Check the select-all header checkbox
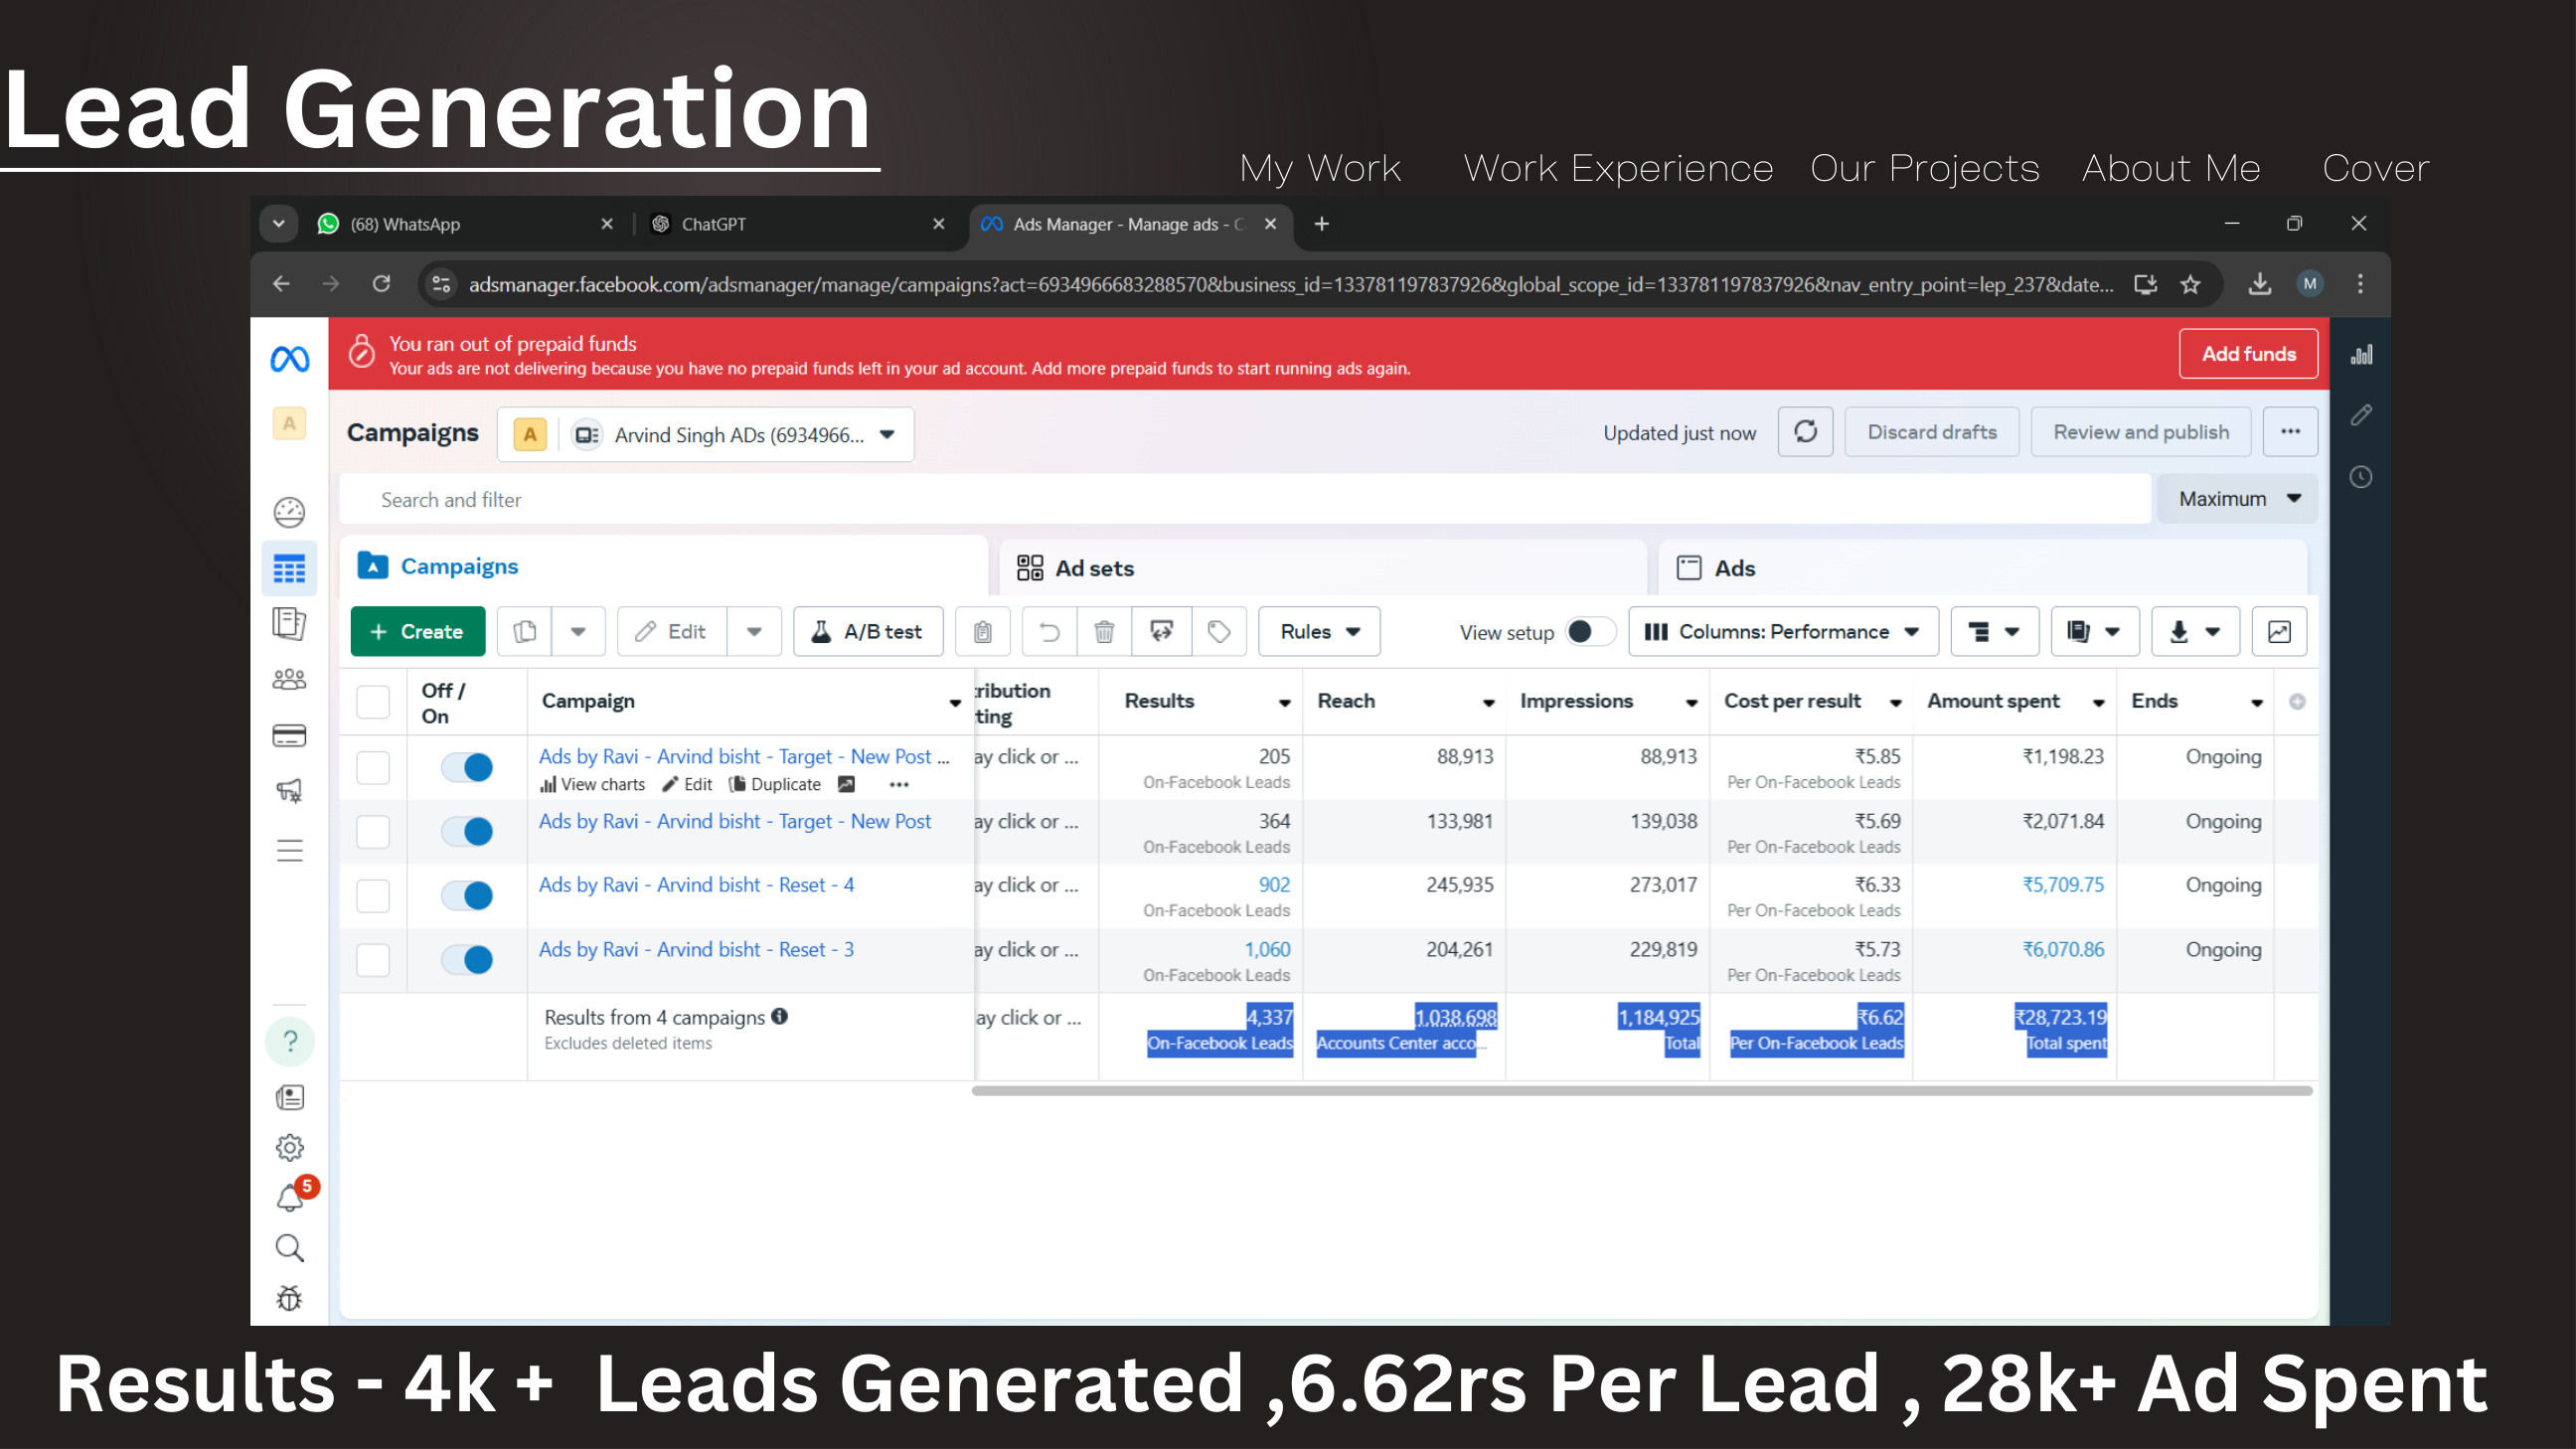 373,701
